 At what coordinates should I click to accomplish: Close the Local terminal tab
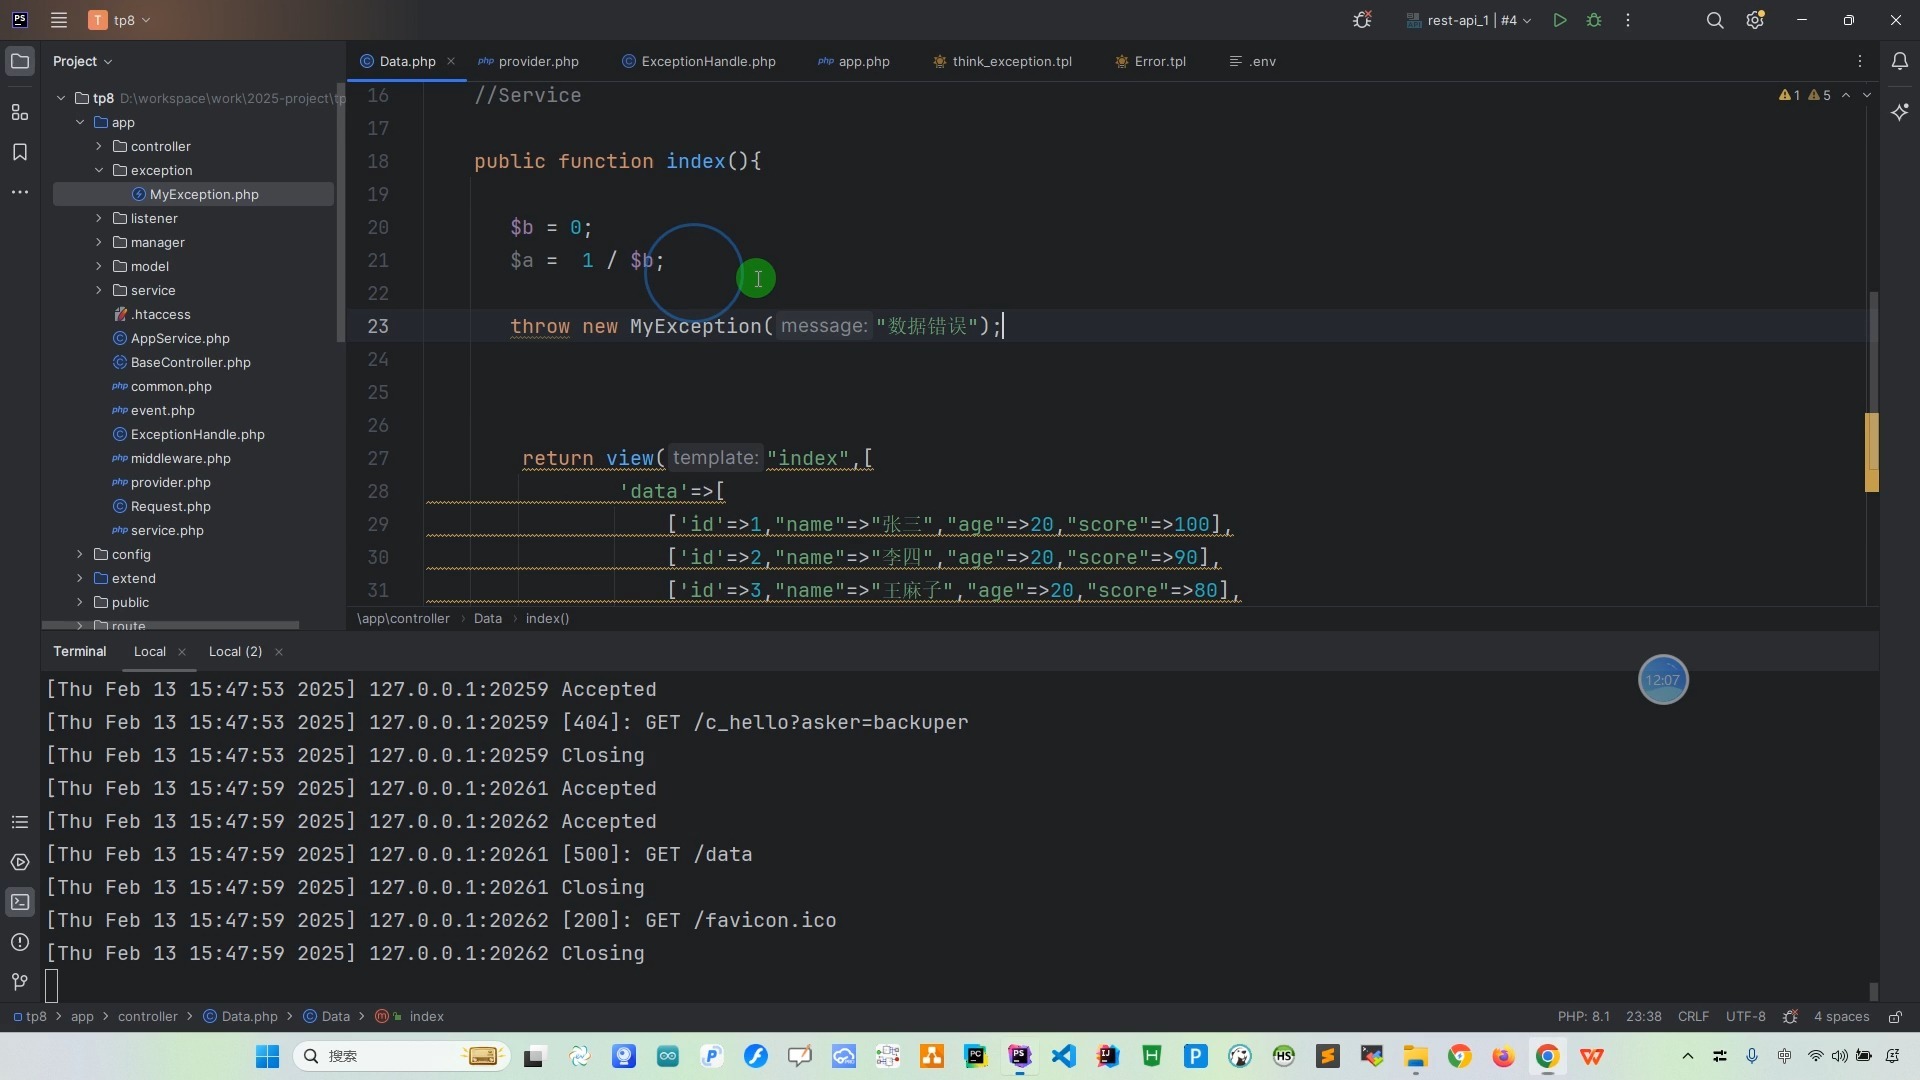pyautogui.click(x=182, y=652)
